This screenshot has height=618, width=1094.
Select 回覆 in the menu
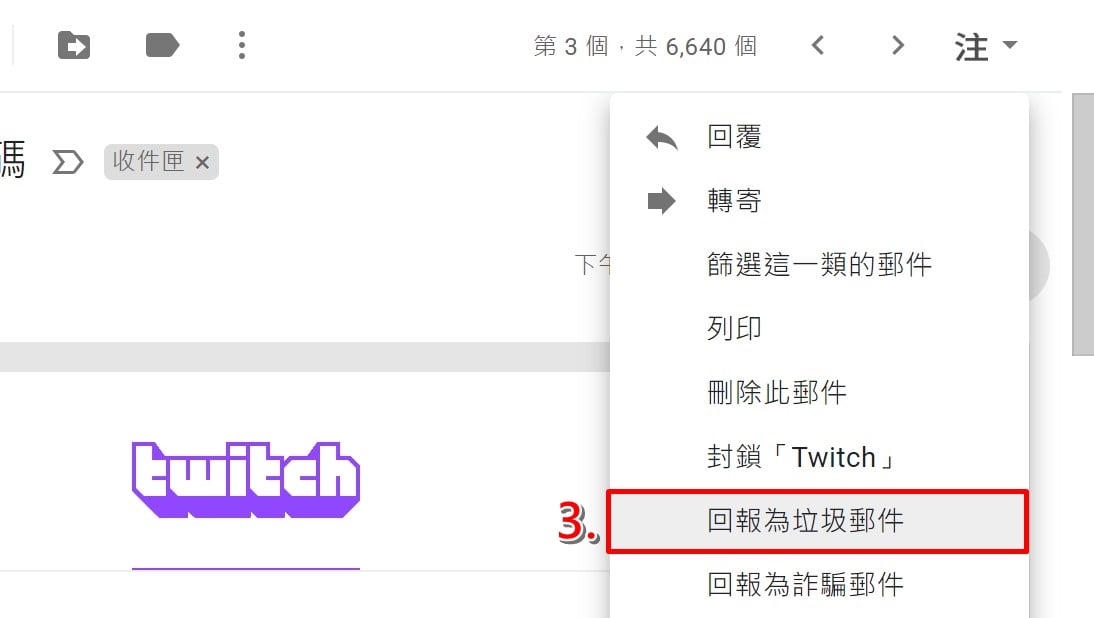[x=819, y=137]
